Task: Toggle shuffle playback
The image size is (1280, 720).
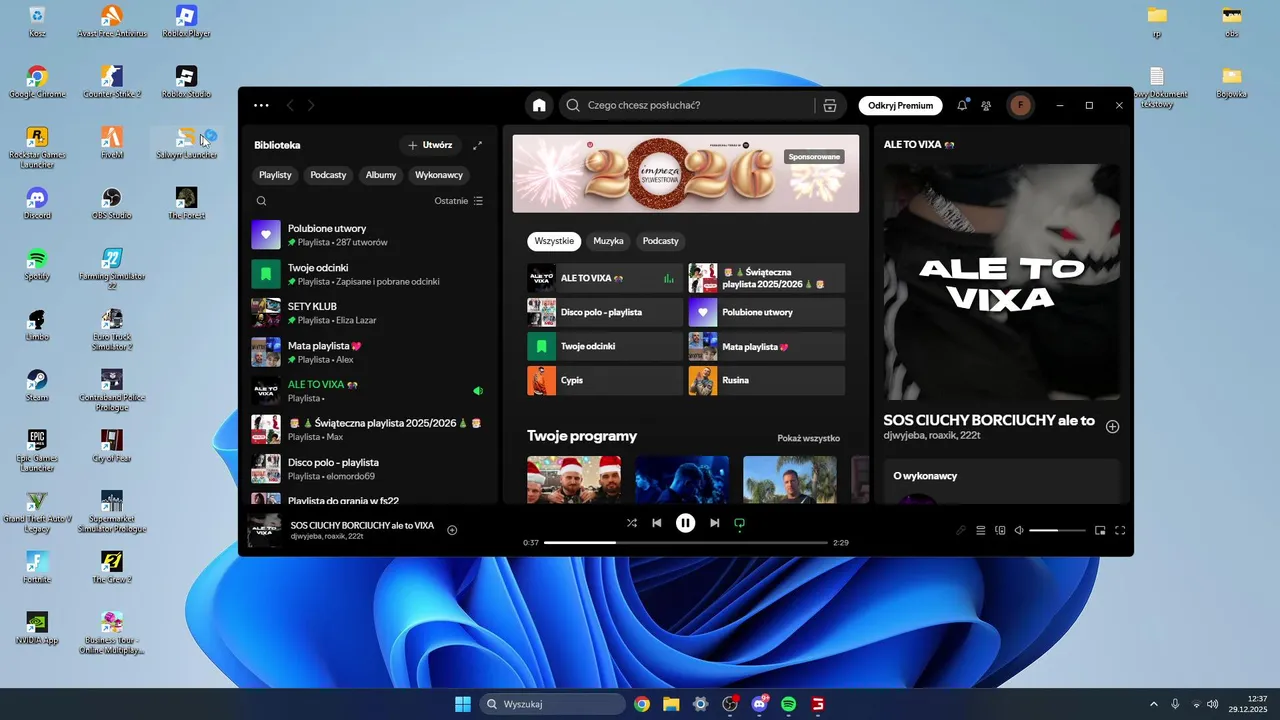Action: [x=632, y=523]
